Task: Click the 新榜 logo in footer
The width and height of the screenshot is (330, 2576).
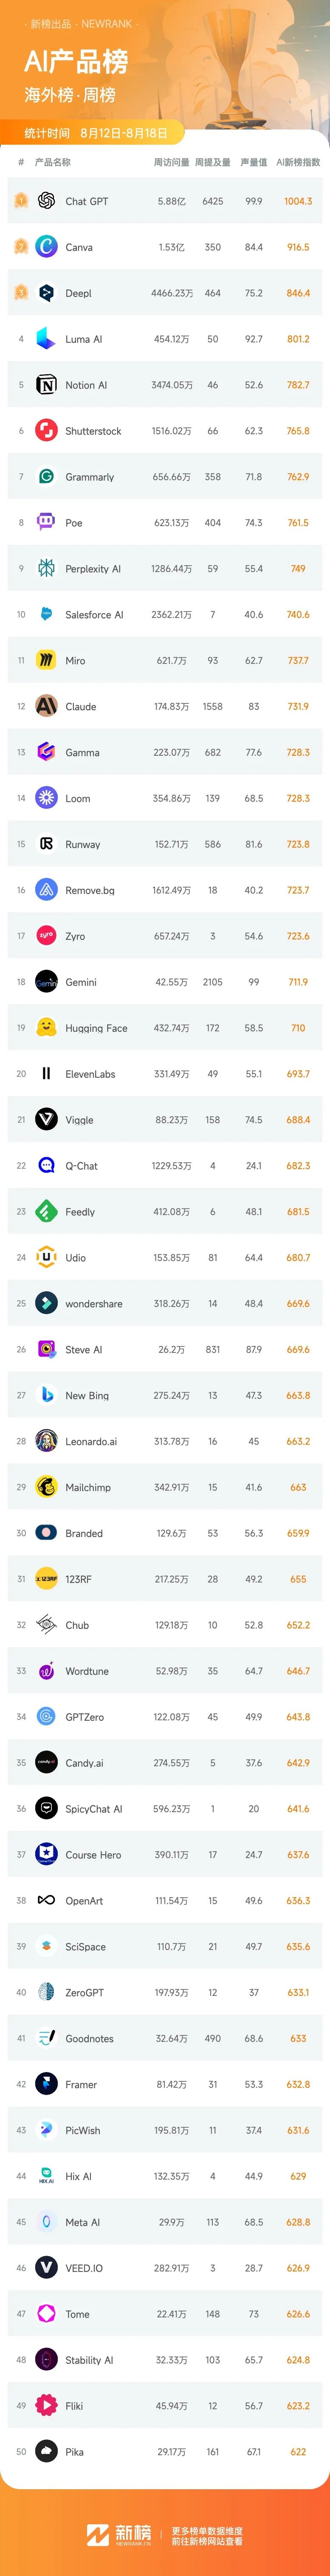Action: click(x=118, y=2526)
